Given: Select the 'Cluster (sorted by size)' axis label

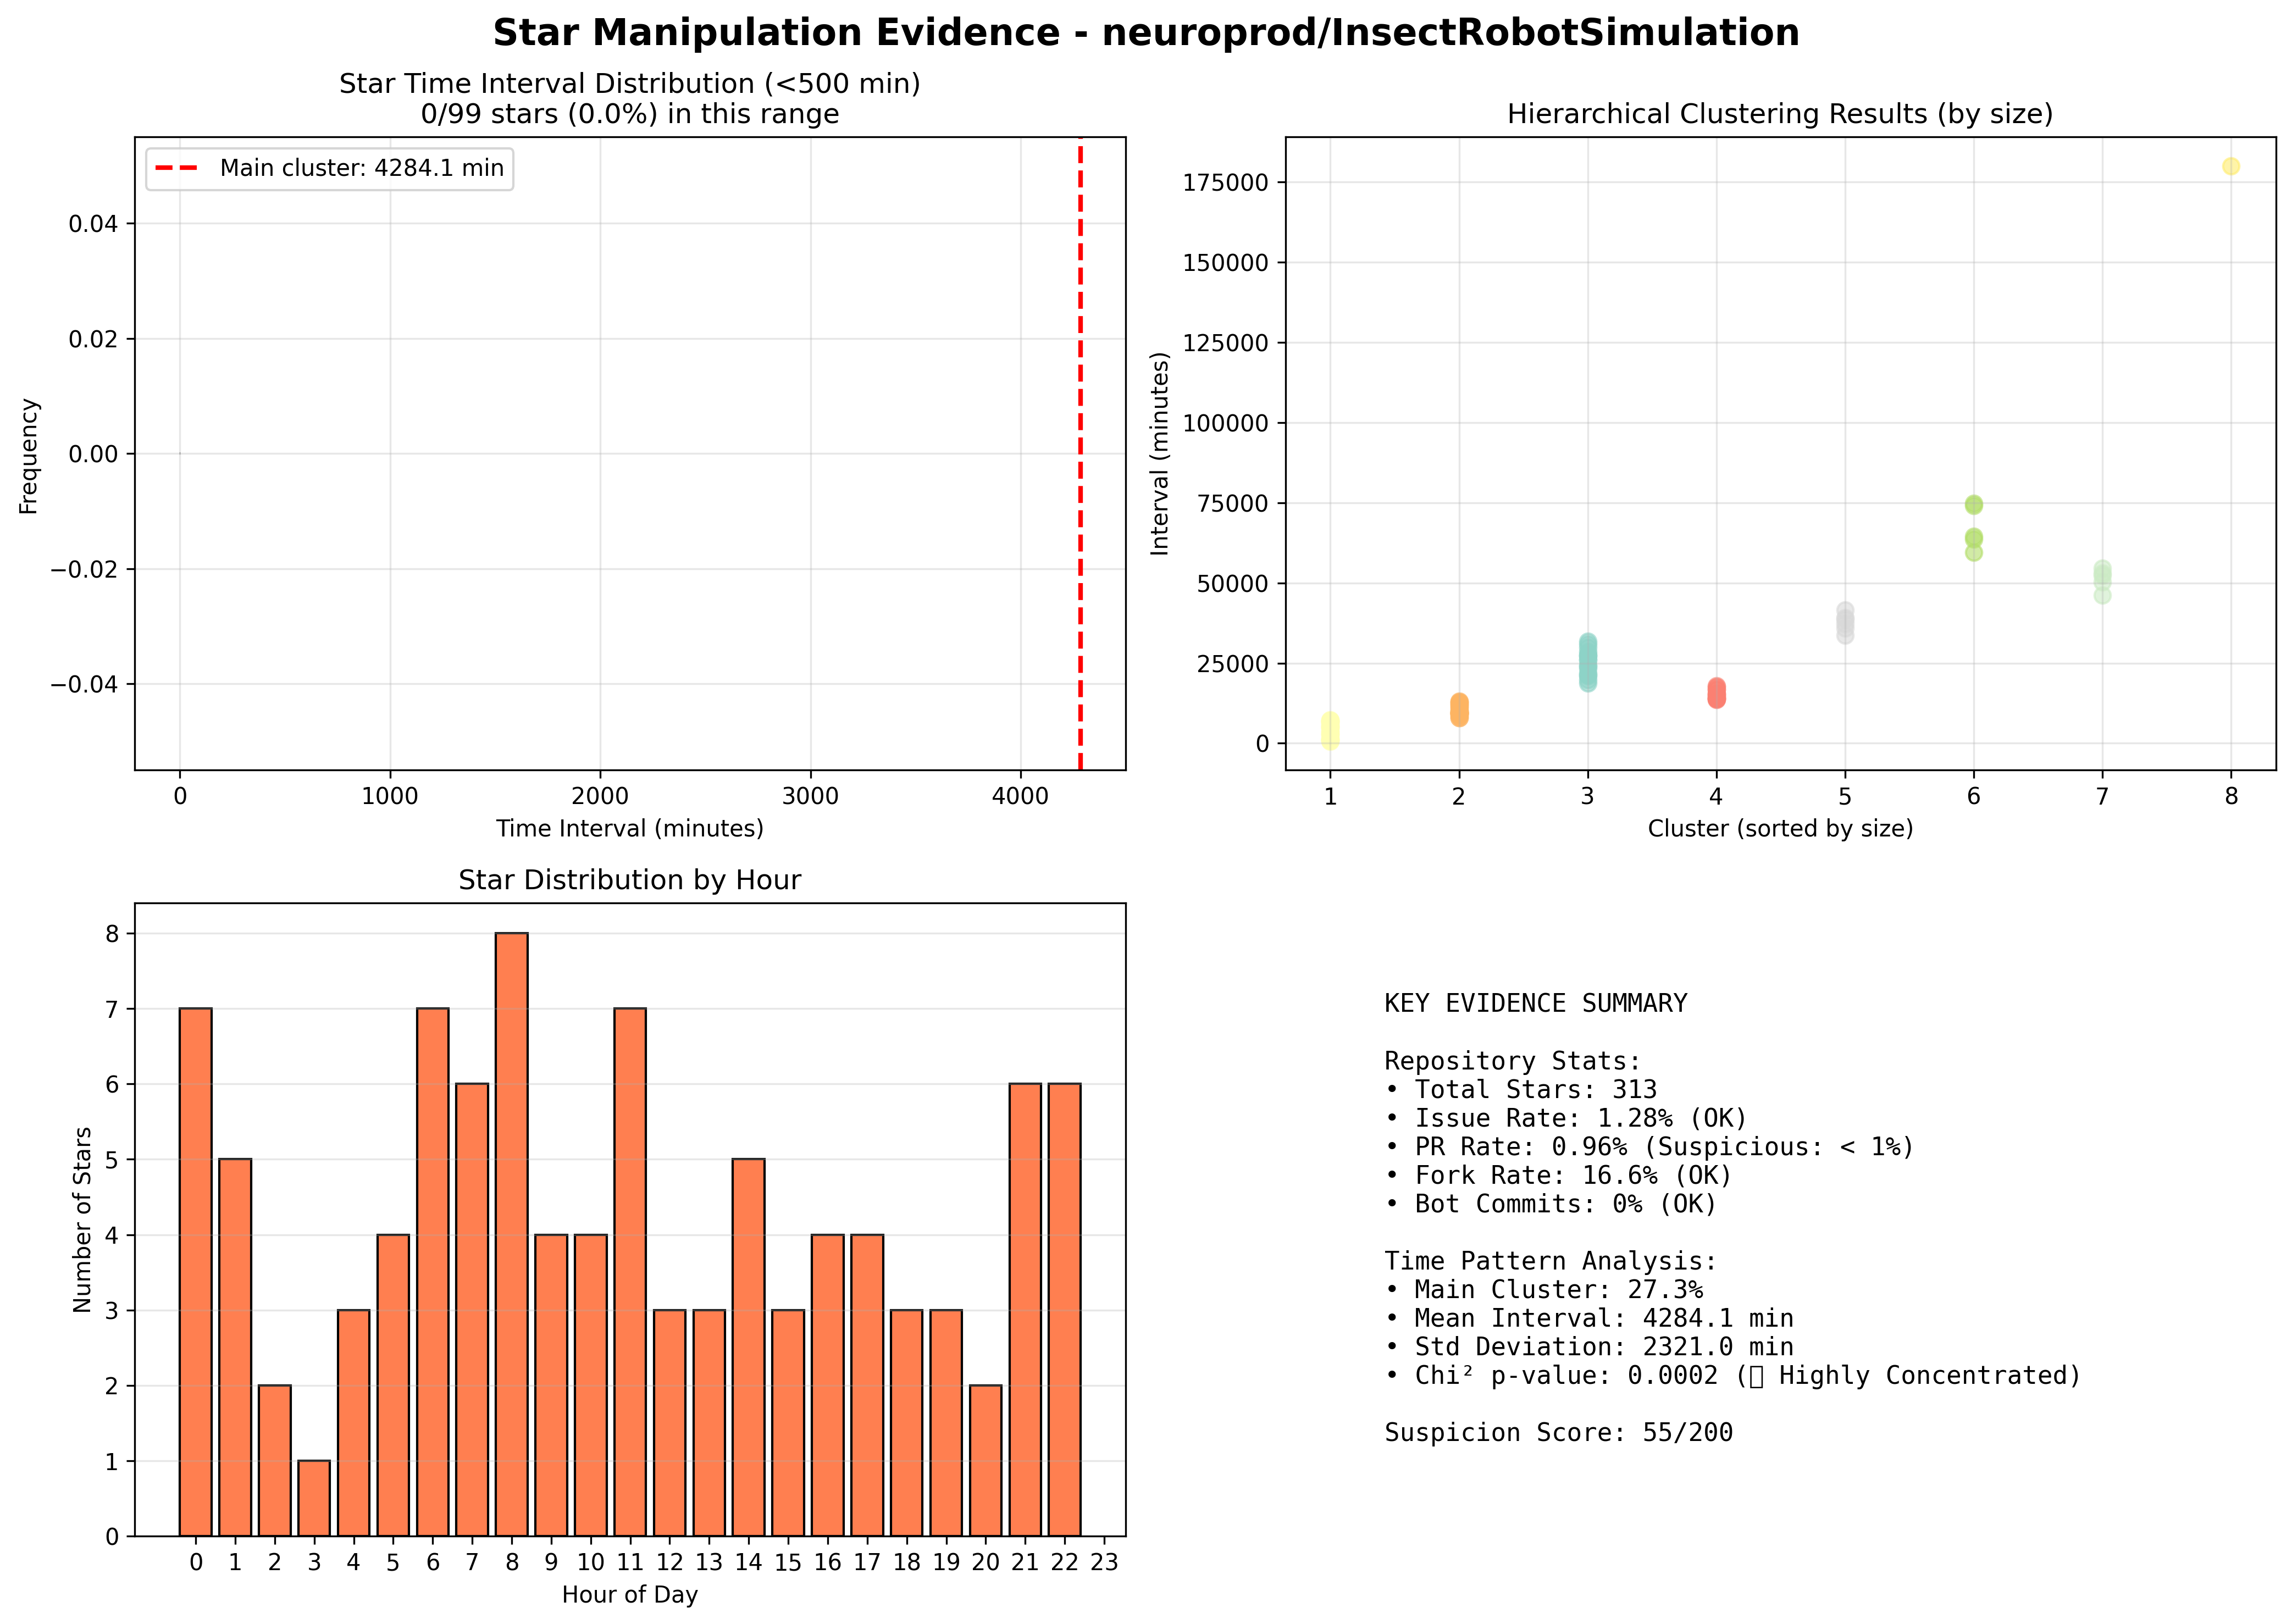Looking at the screenshot, I should tap(1780, 828).
